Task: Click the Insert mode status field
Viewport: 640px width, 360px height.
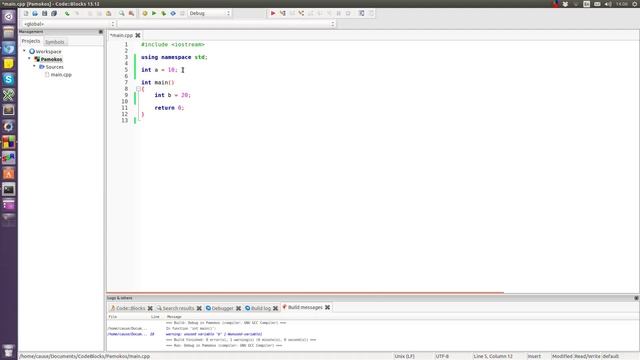Action: coord(534,356)
